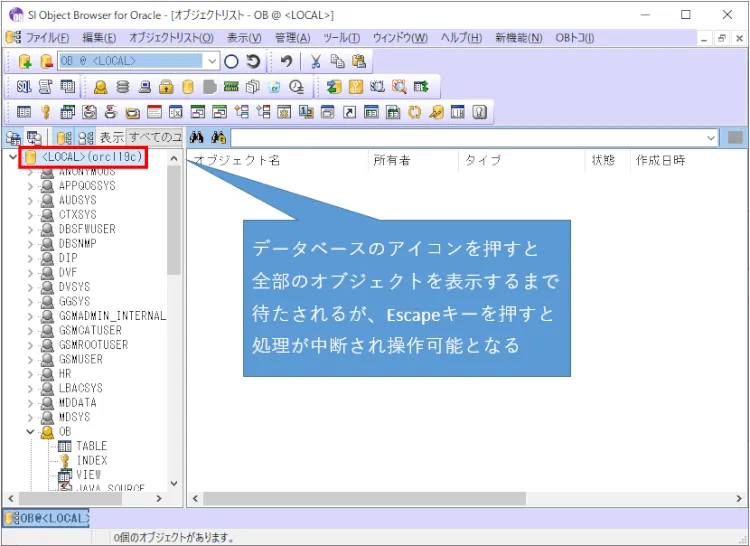Toggle the first tree mode icon in left panel

tap(13, 138)
